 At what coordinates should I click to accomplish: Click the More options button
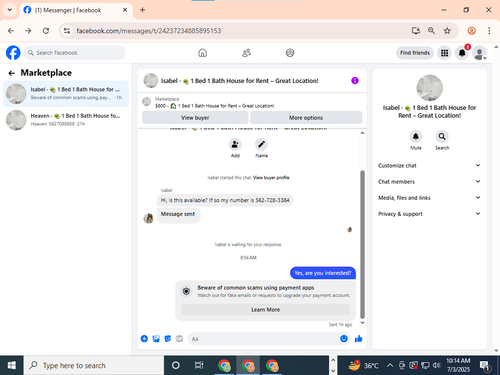coord(306,118)
